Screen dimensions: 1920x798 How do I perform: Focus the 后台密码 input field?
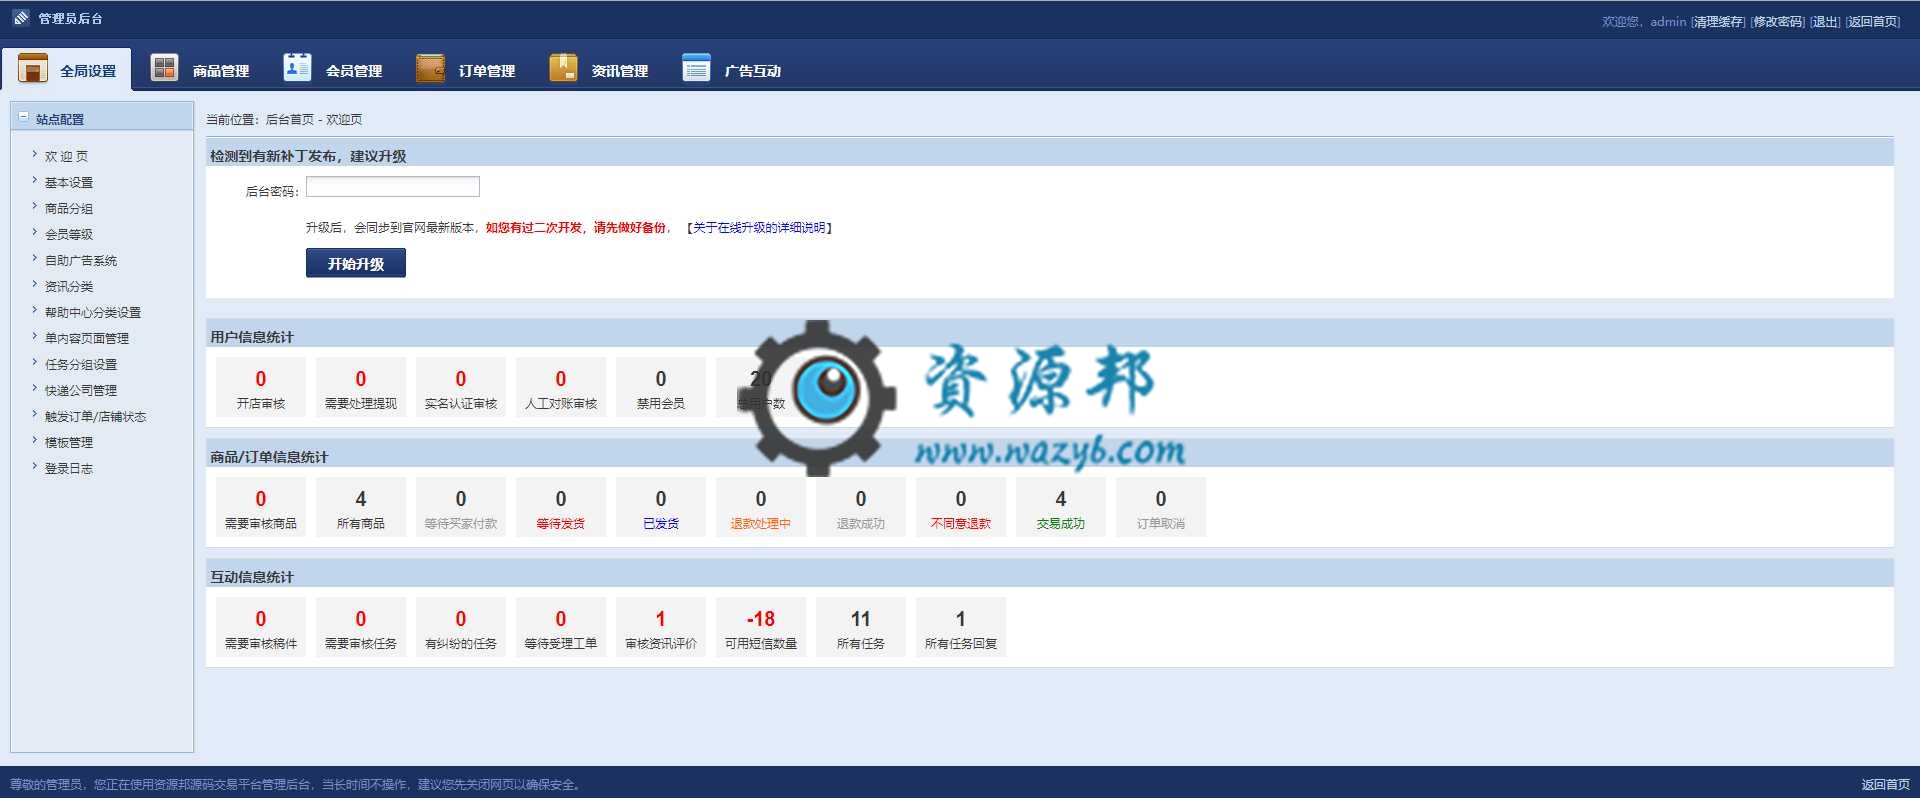(393, 187)
